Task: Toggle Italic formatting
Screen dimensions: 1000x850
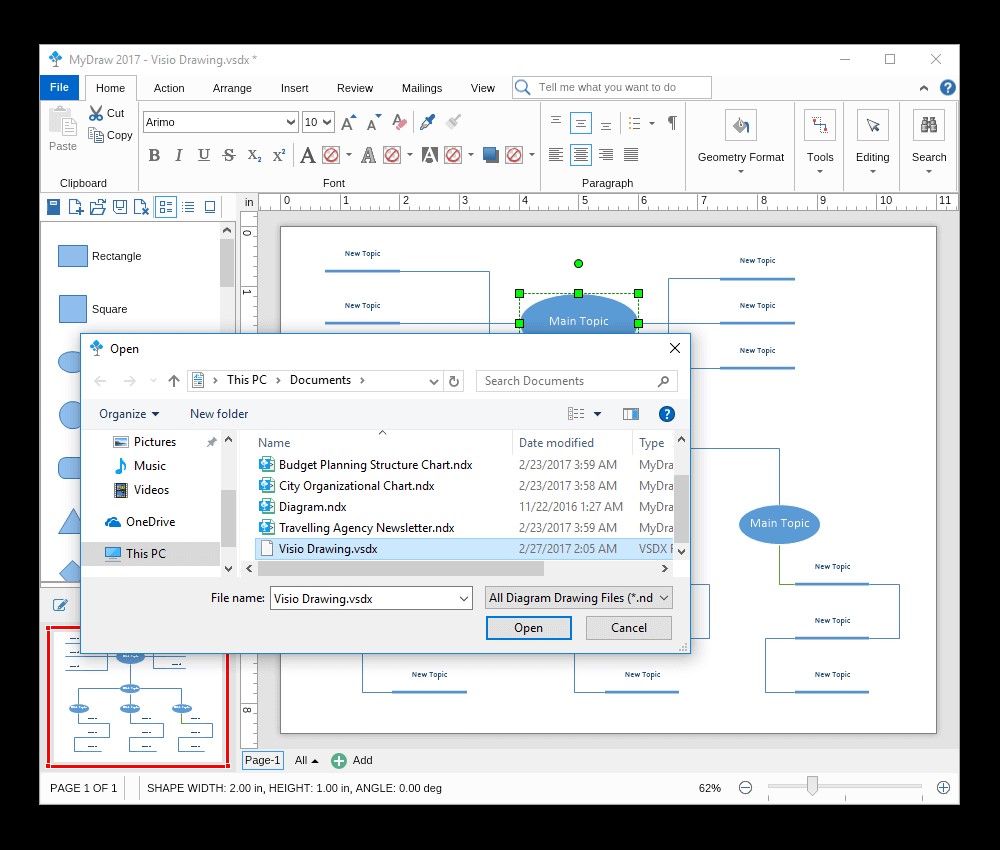Action: click(179, 155)
